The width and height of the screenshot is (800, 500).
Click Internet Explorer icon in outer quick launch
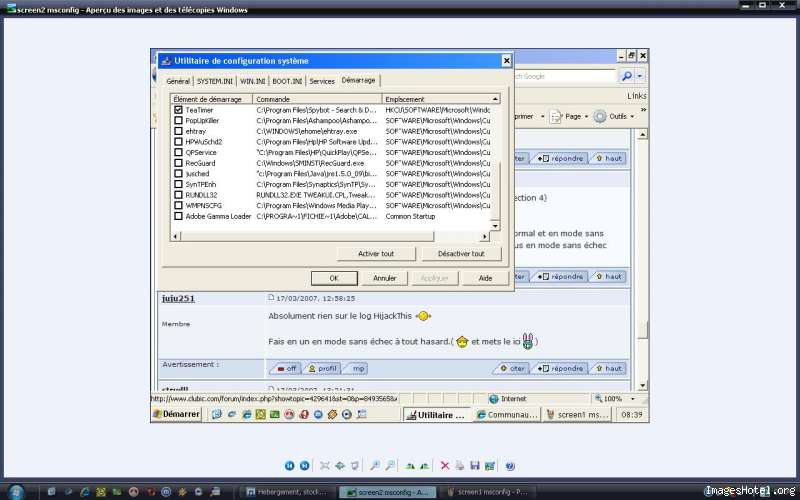point(85,492)
